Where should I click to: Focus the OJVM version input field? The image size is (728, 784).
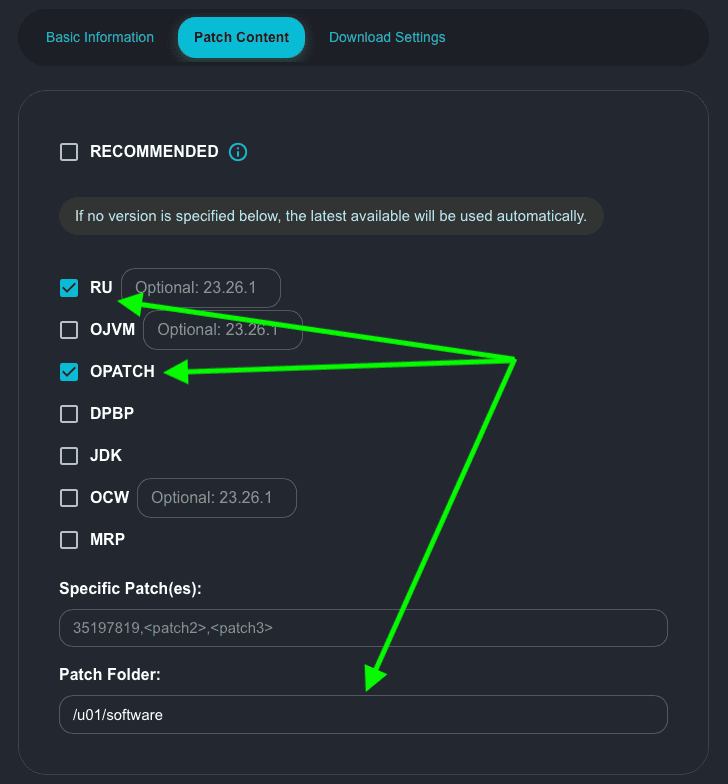click(222, 330)
